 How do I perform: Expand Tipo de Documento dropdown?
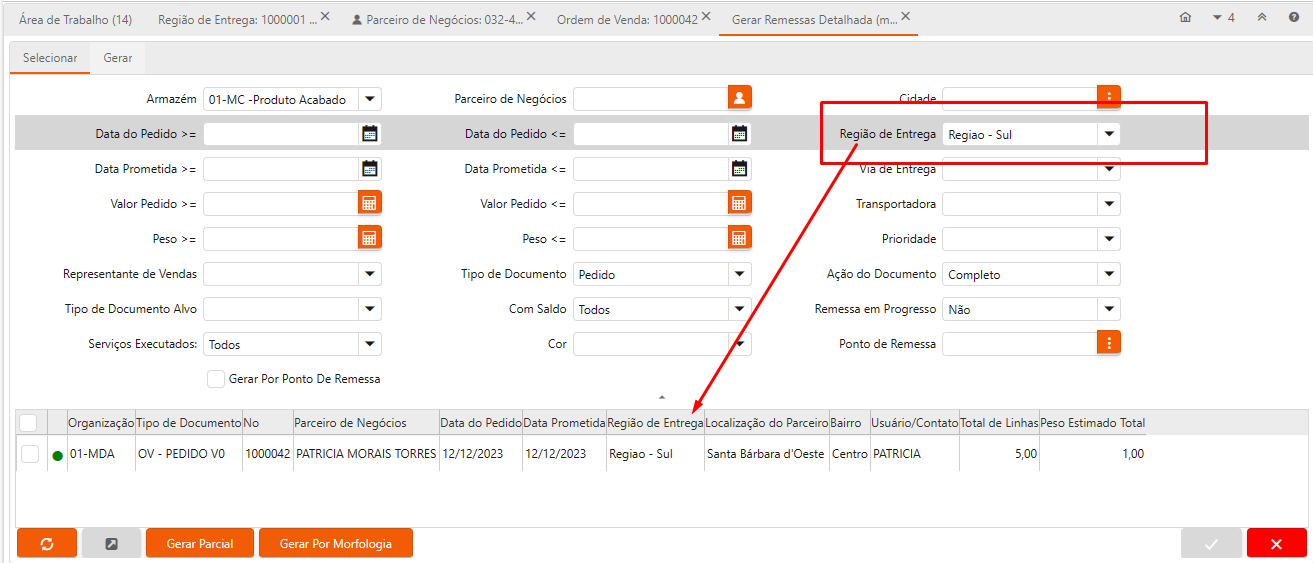(x=739, y=274)
